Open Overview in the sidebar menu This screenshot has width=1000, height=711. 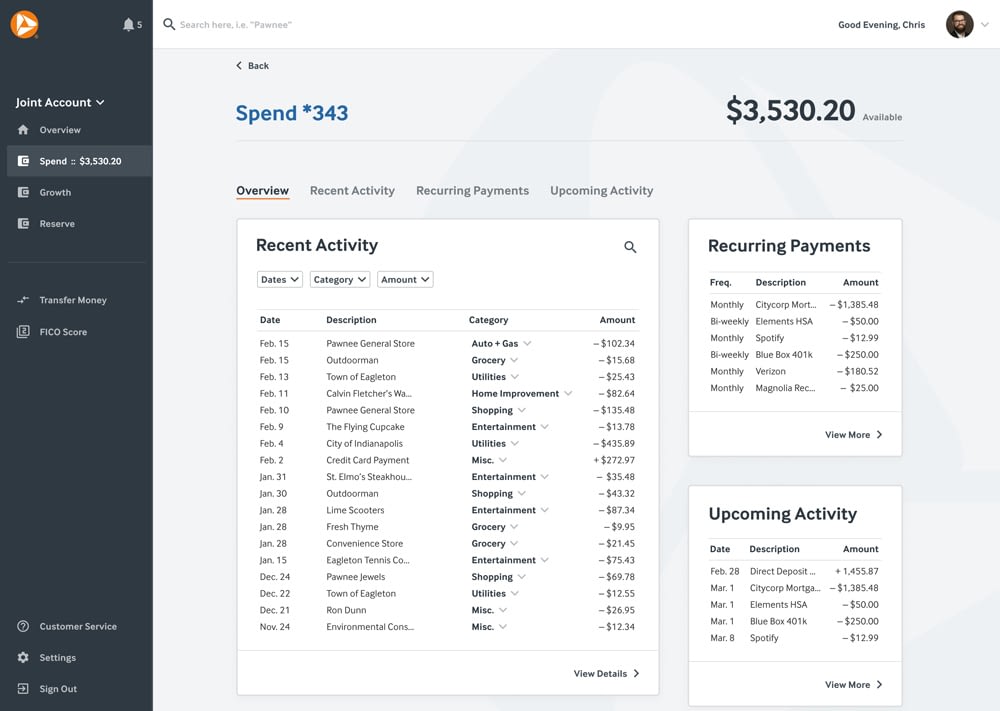[60, 129]
